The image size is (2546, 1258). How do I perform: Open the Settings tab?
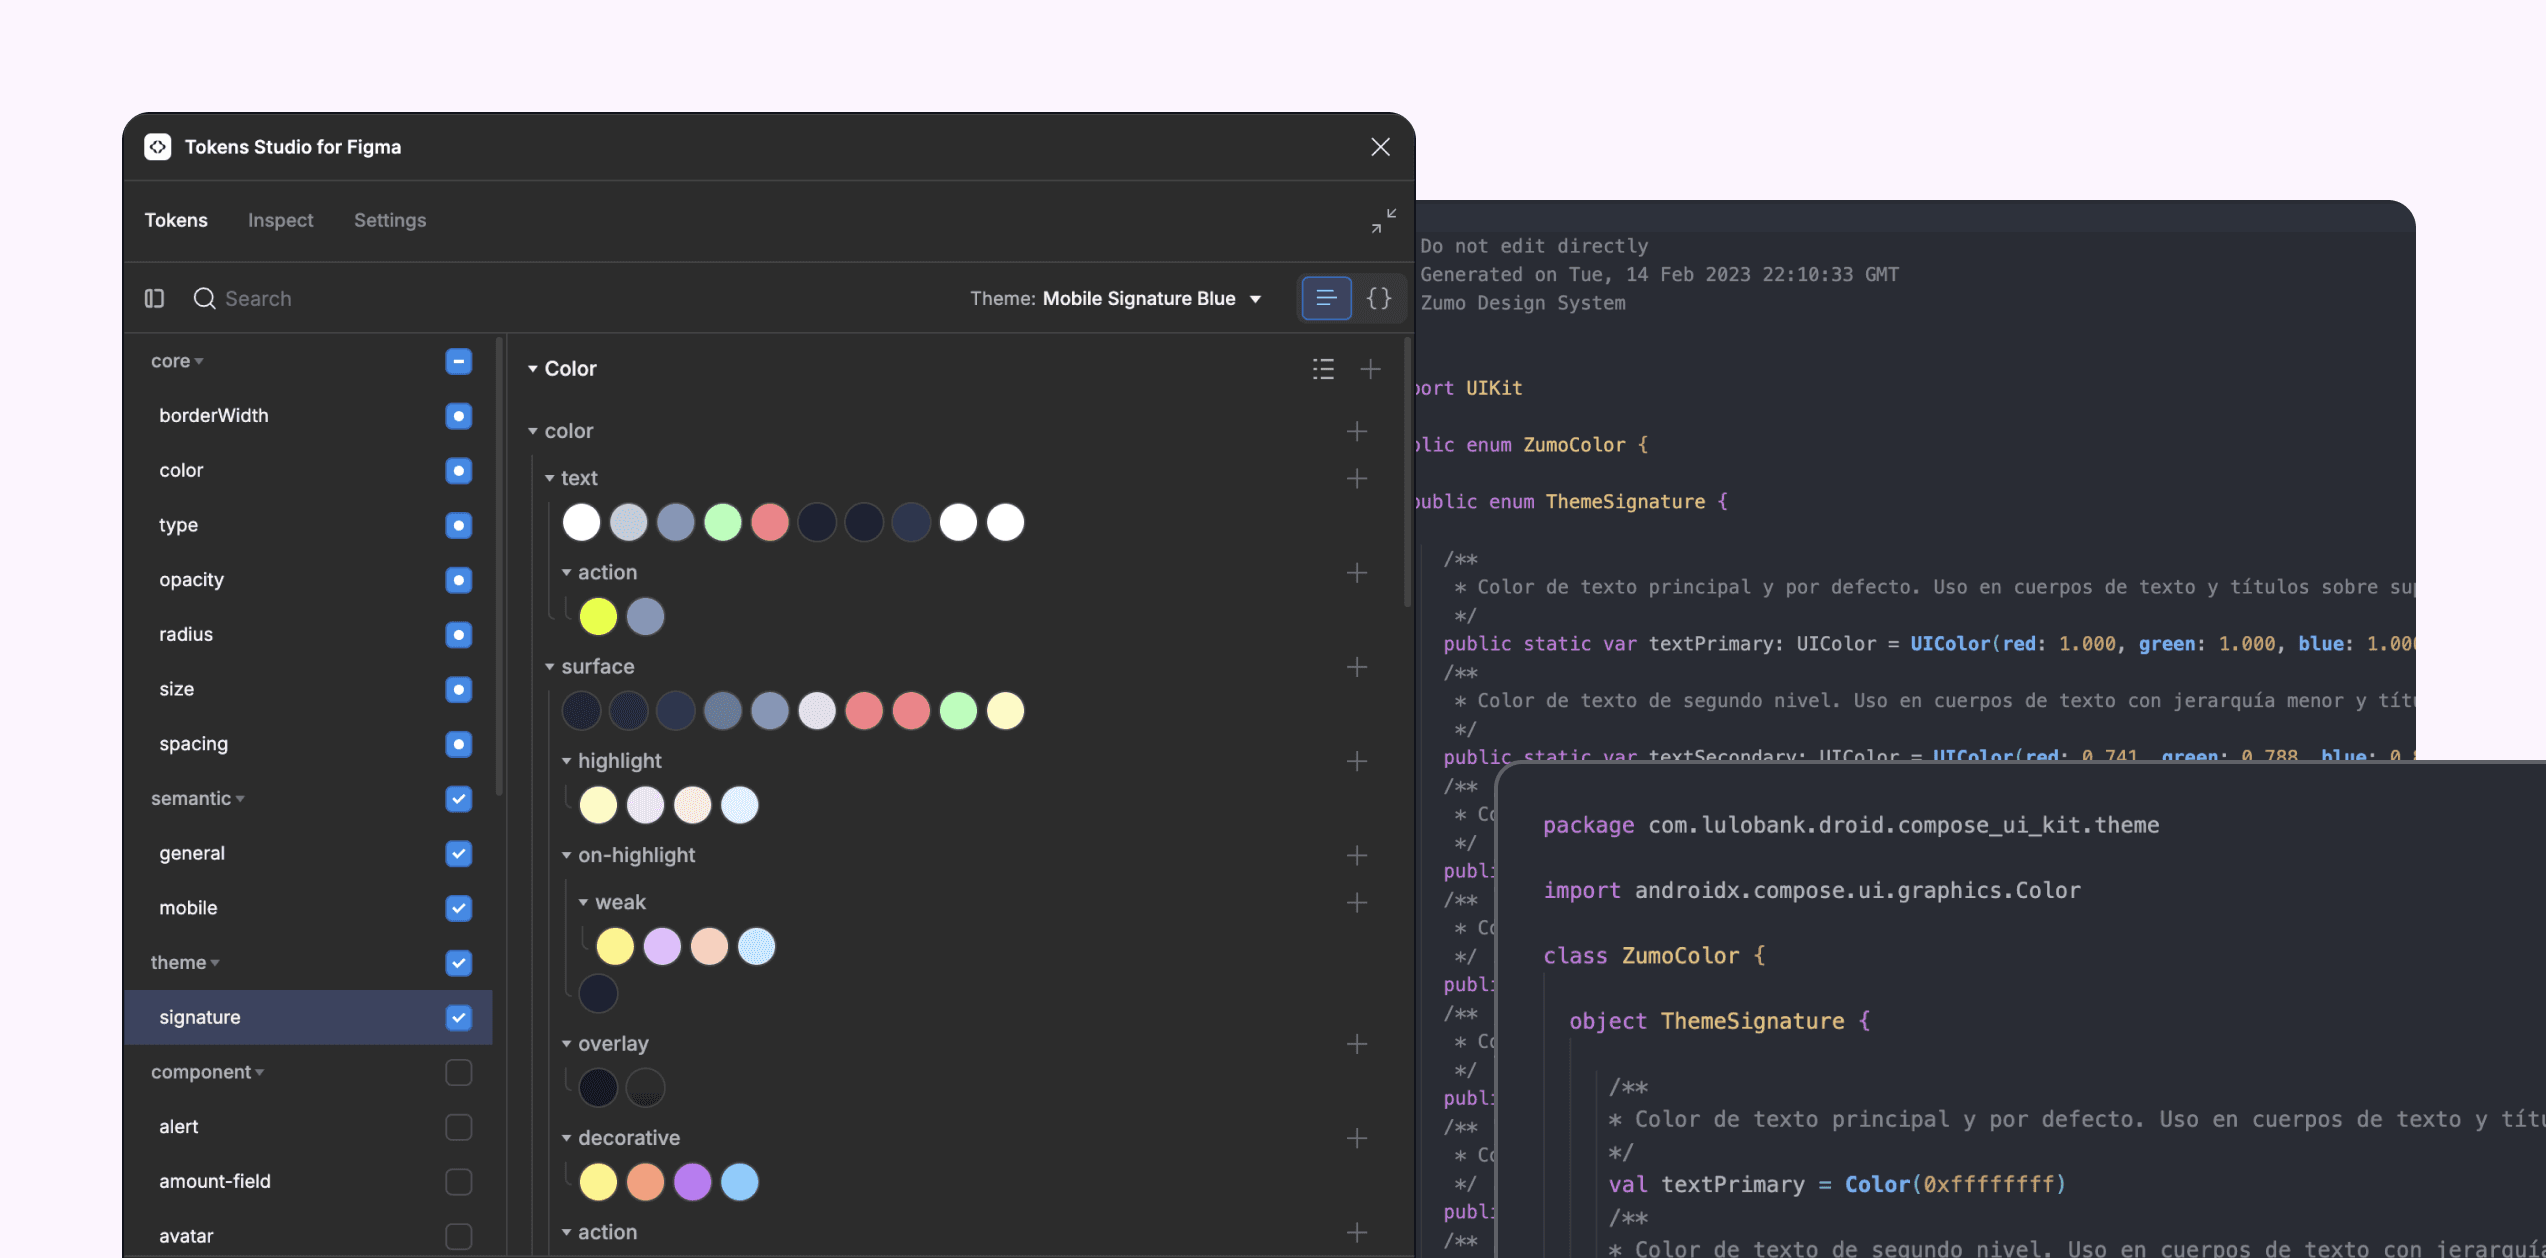pyautogui.click(x=389, y=220)
